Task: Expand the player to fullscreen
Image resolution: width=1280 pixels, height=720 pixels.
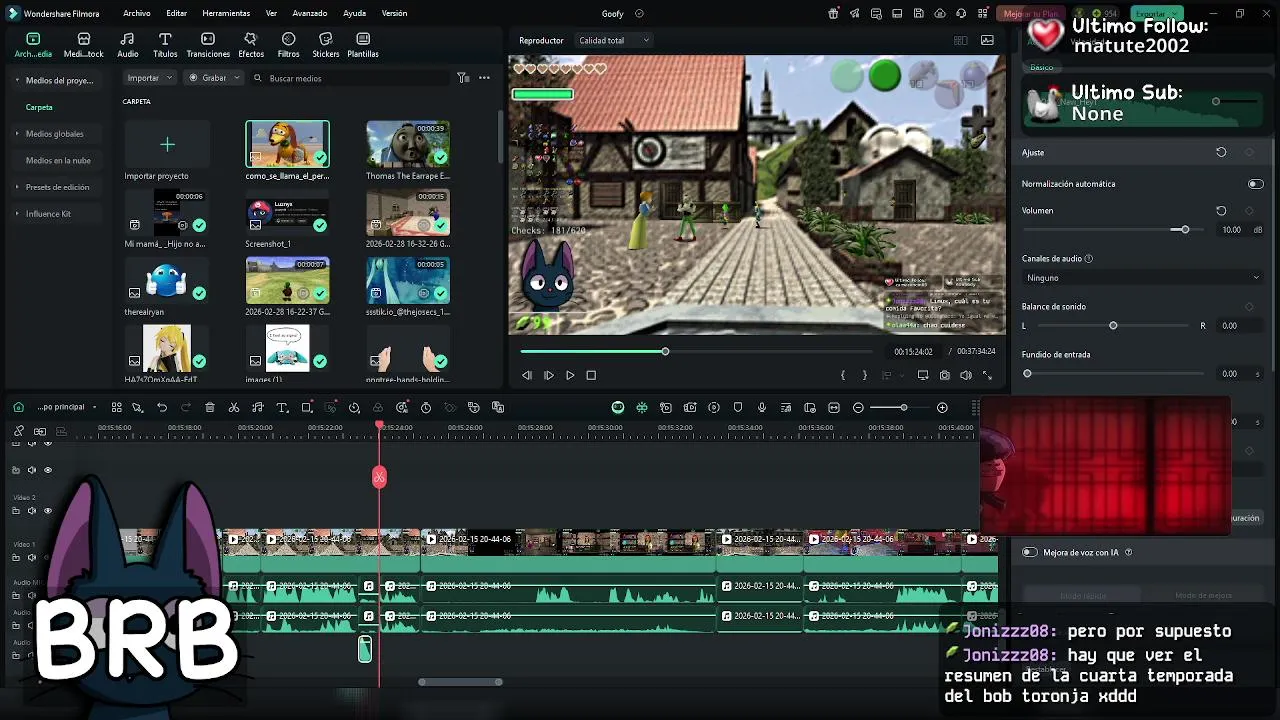Action: 987,375
